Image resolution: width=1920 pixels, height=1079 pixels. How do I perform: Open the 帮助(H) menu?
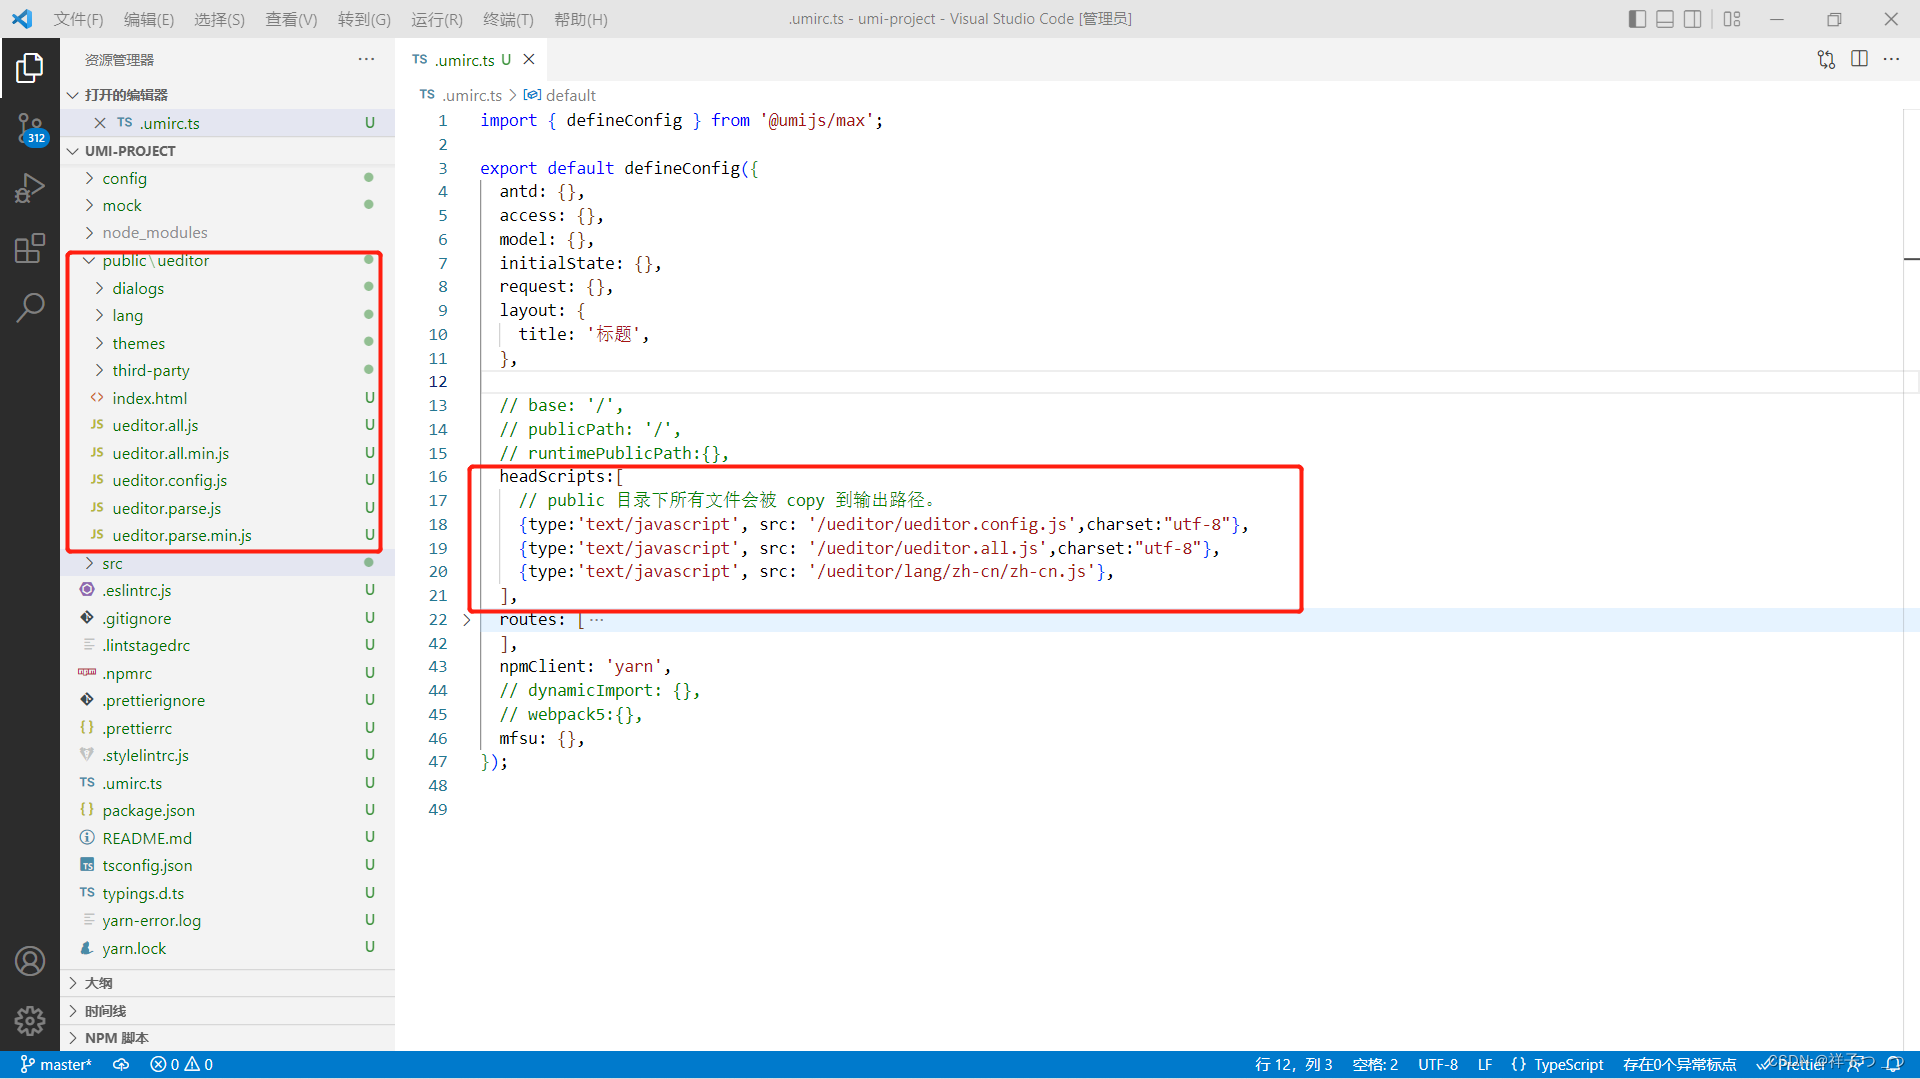(581, 19)
